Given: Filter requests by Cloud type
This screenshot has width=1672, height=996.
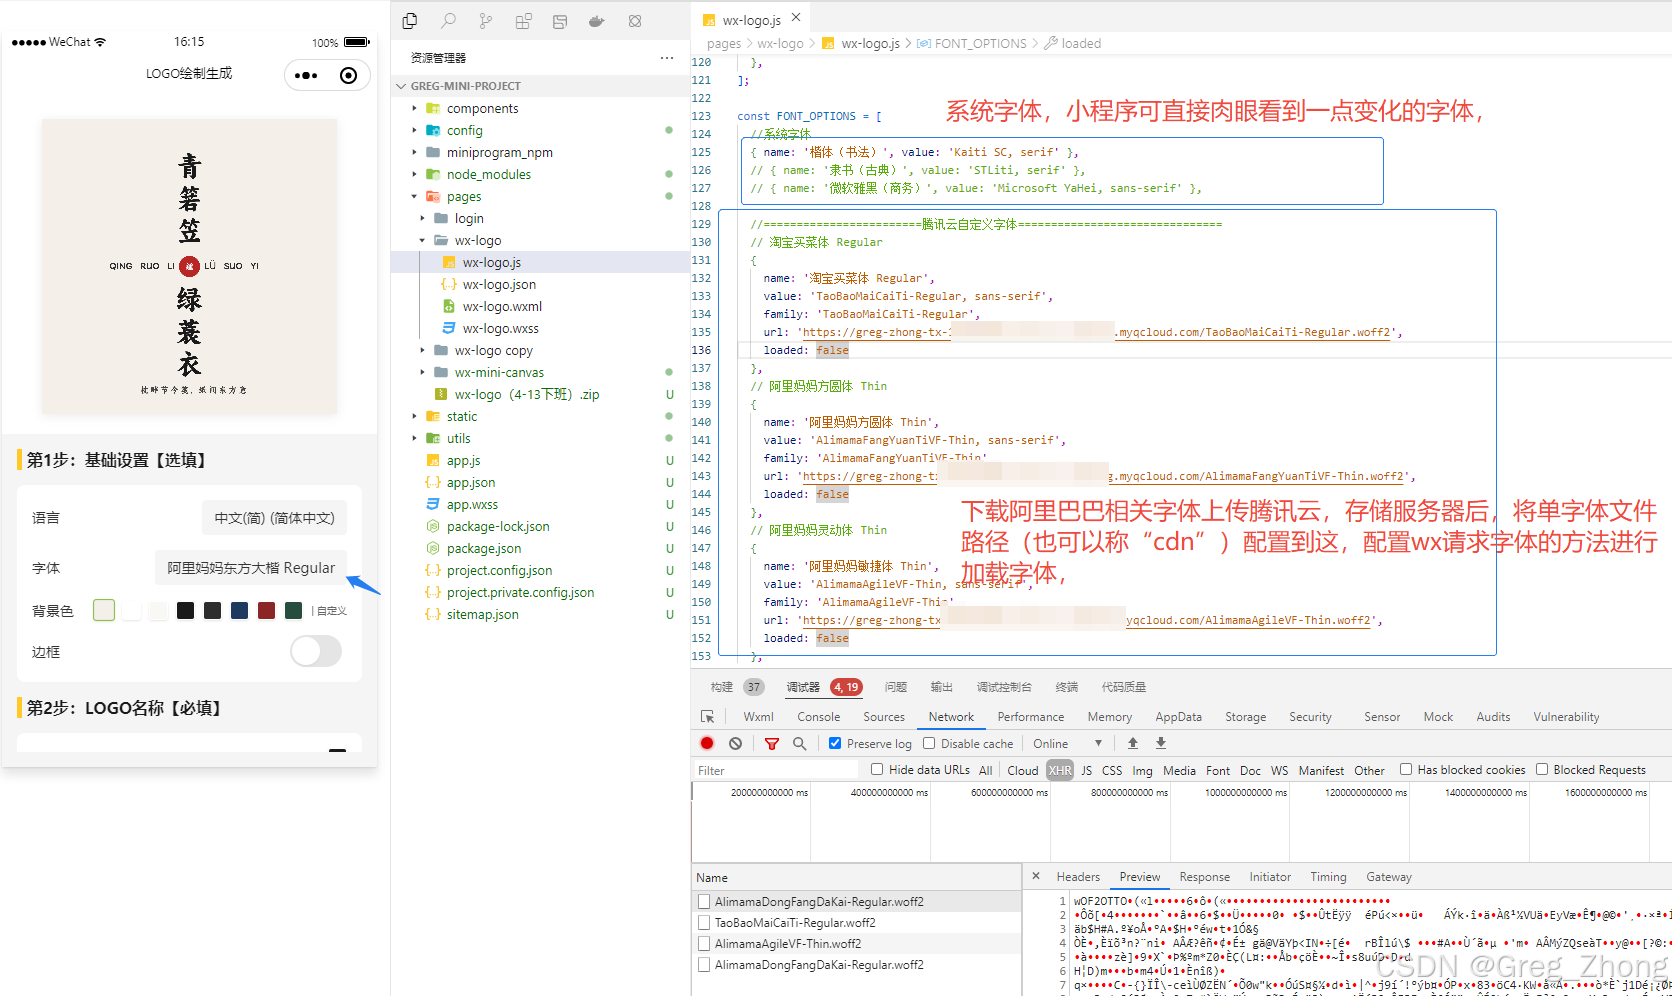Looking at the screenshot, I should pos(1022,770).
